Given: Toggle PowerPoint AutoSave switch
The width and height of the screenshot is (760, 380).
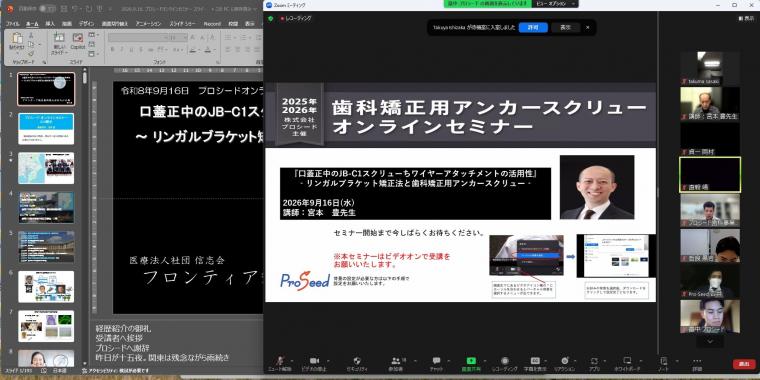Looking at the screenshot, I should 48,8.
